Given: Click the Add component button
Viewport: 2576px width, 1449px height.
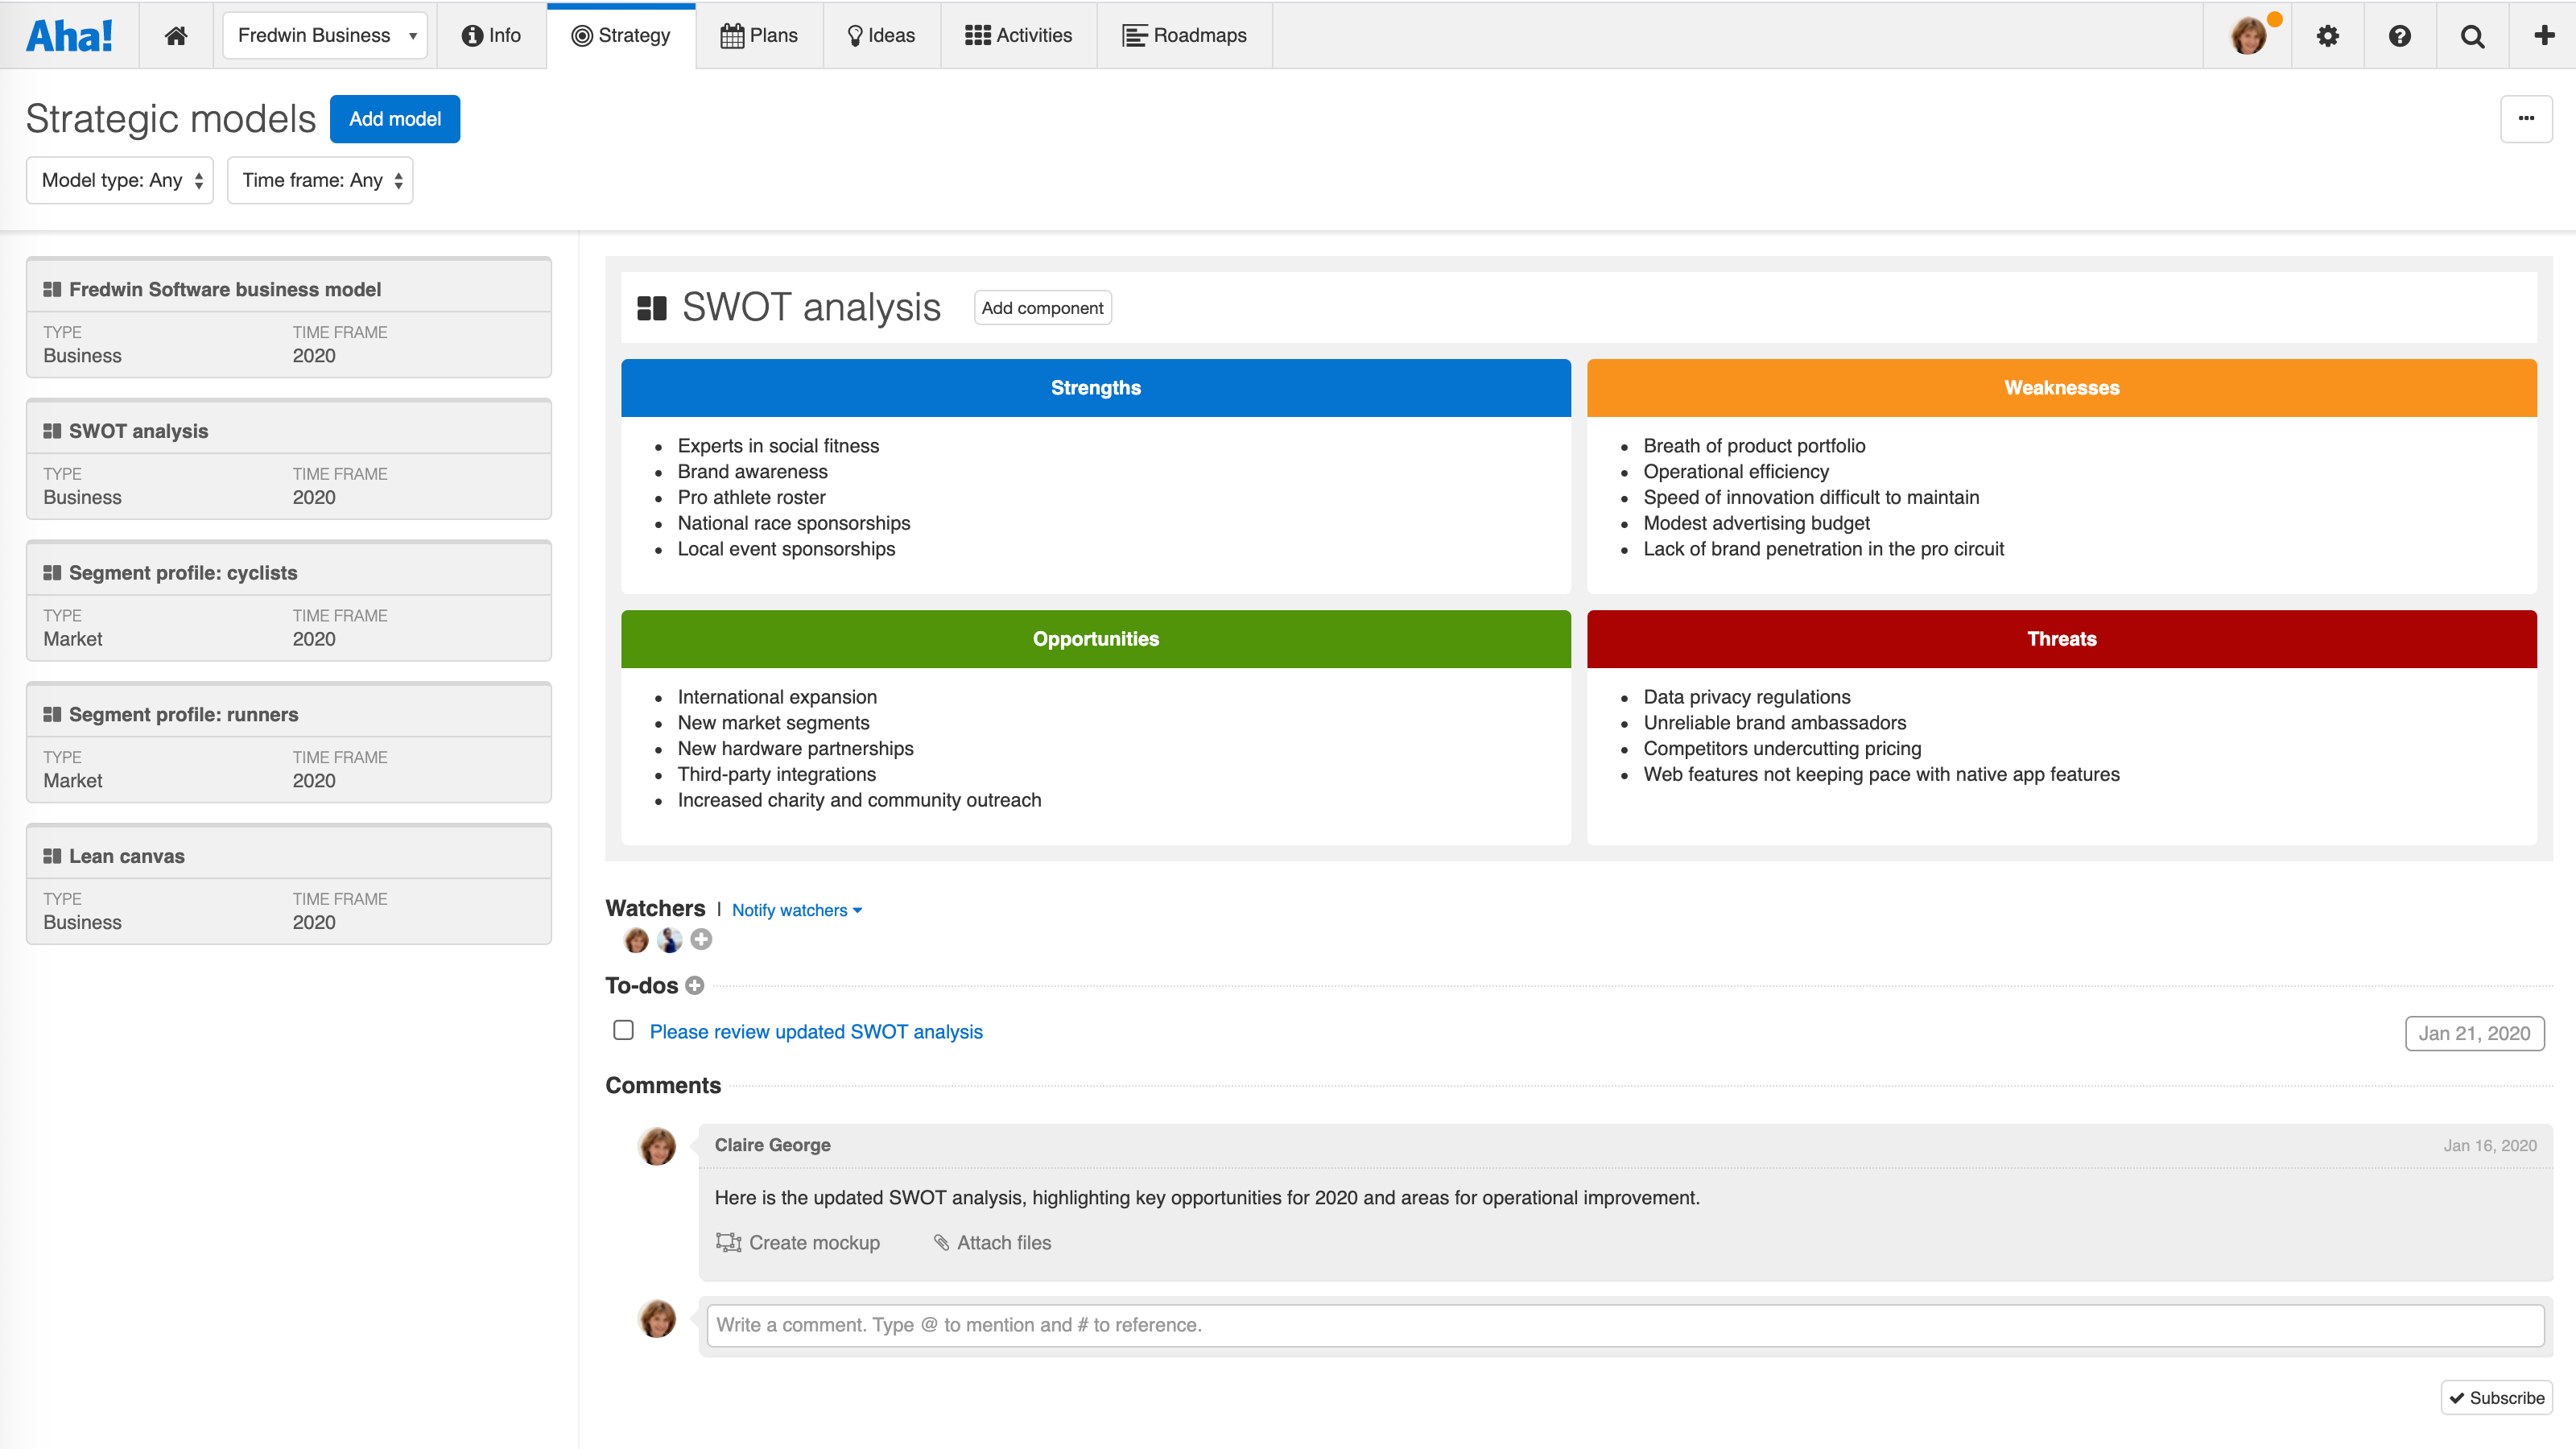Looking at the screenshot, I should (x=1042, y=307).
